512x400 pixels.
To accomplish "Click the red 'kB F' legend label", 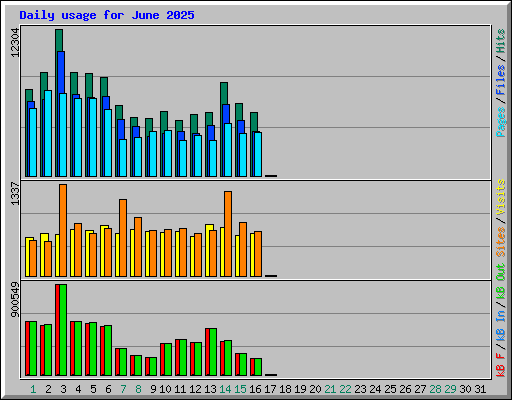I will (501, 365).
